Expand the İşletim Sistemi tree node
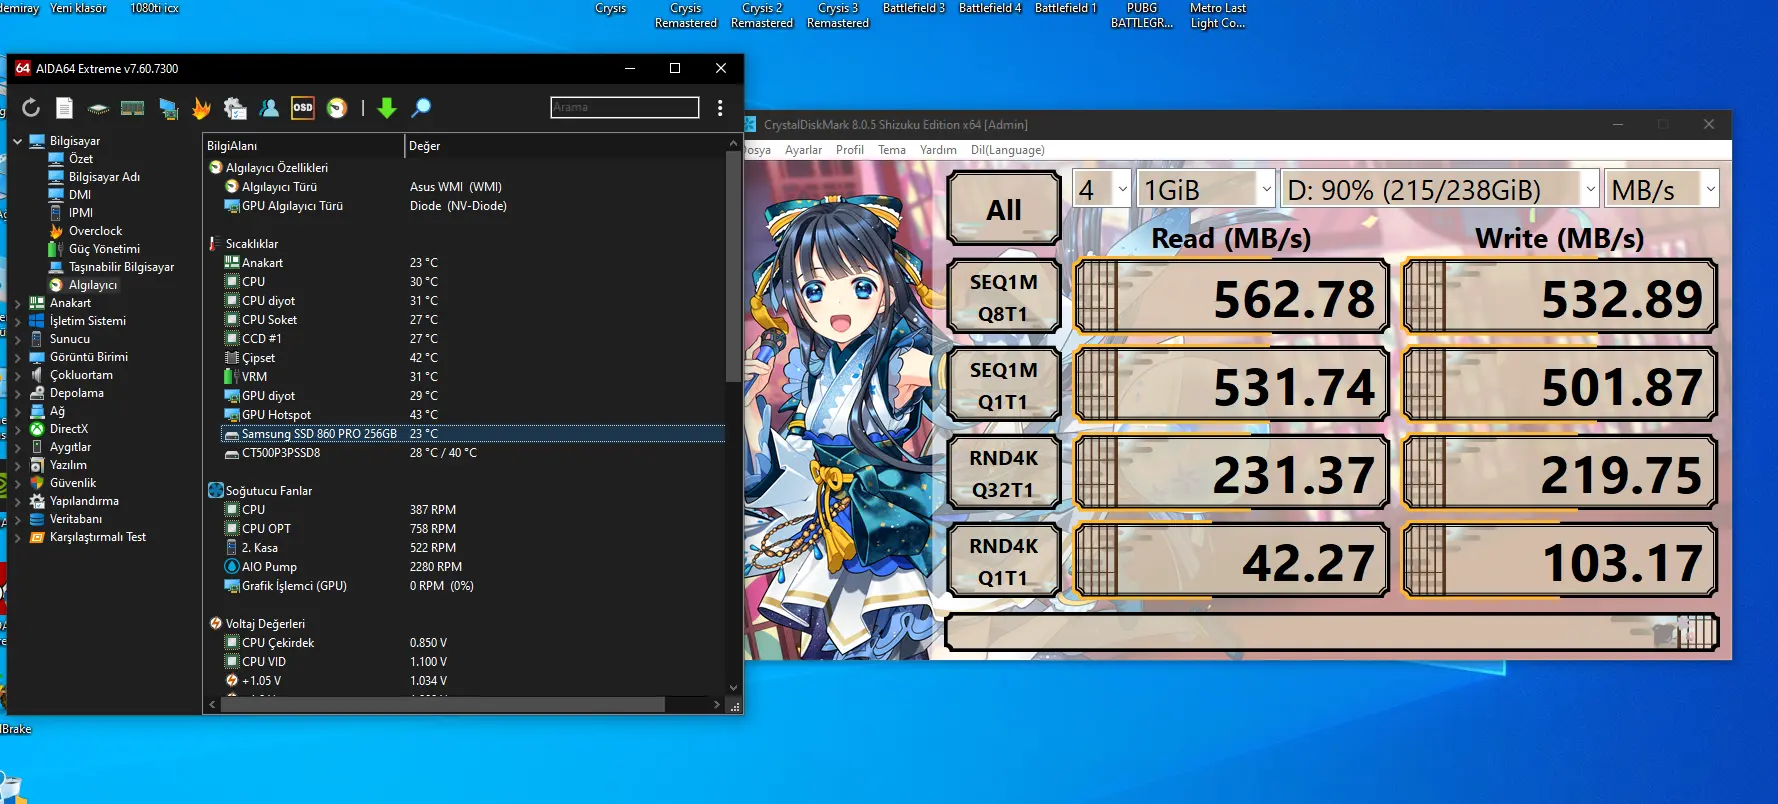 (x=18, y=321)
